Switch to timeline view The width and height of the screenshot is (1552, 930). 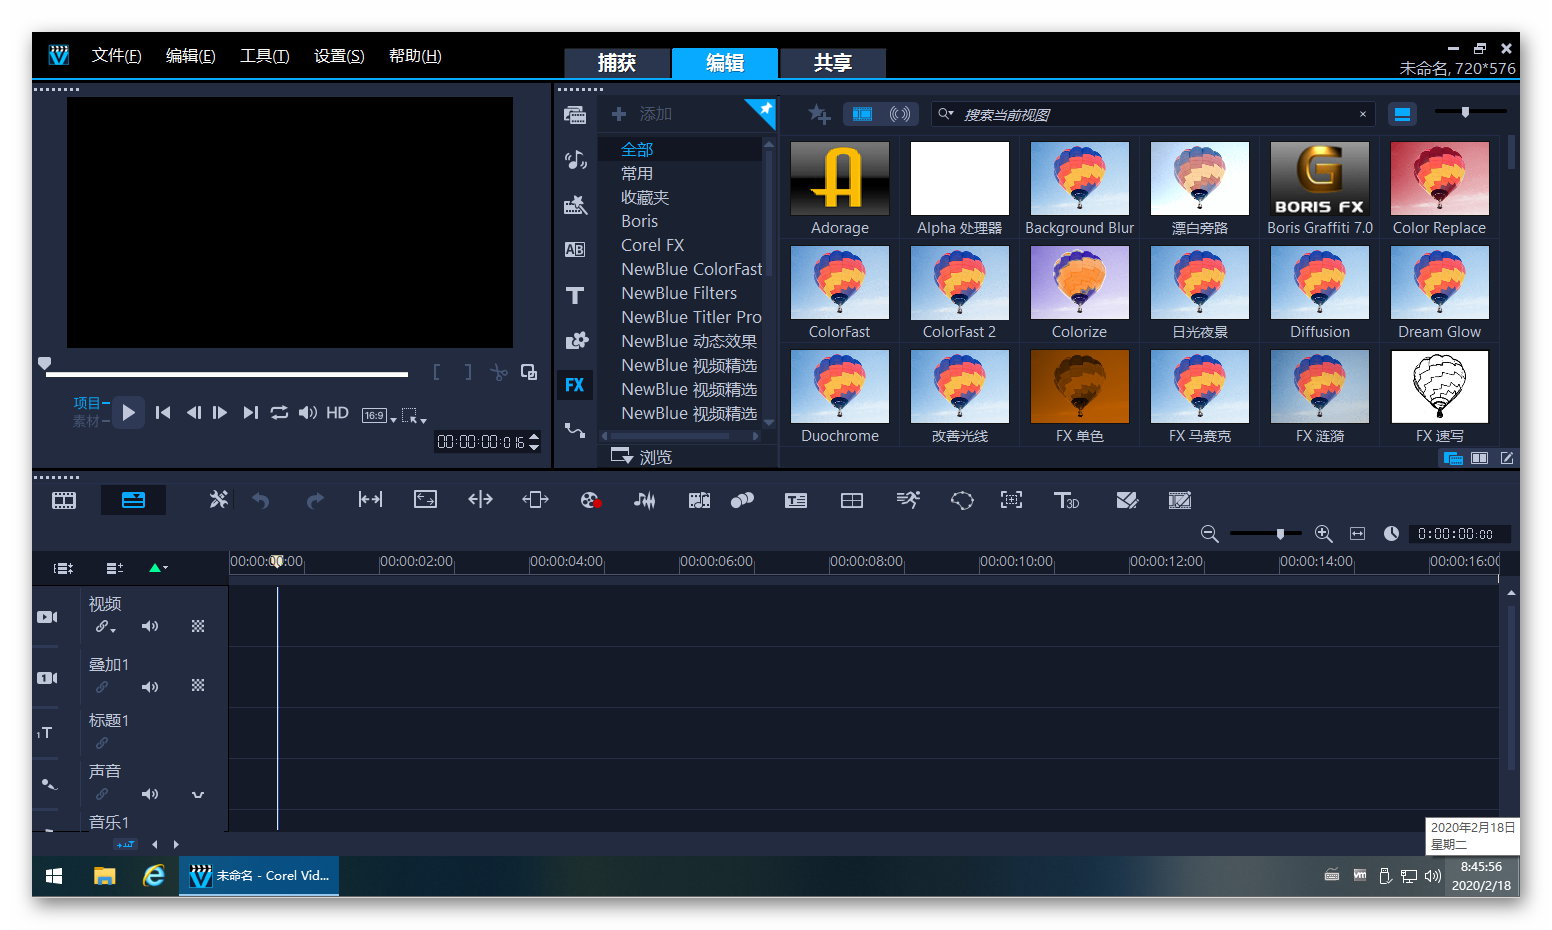tap(133, 500)
